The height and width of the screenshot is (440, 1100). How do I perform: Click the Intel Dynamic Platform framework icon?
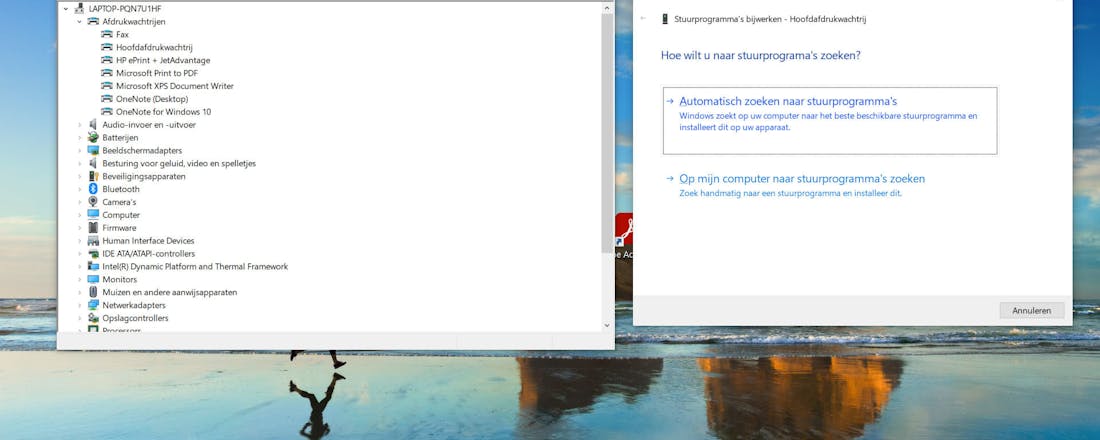click(x=93, y=266)
